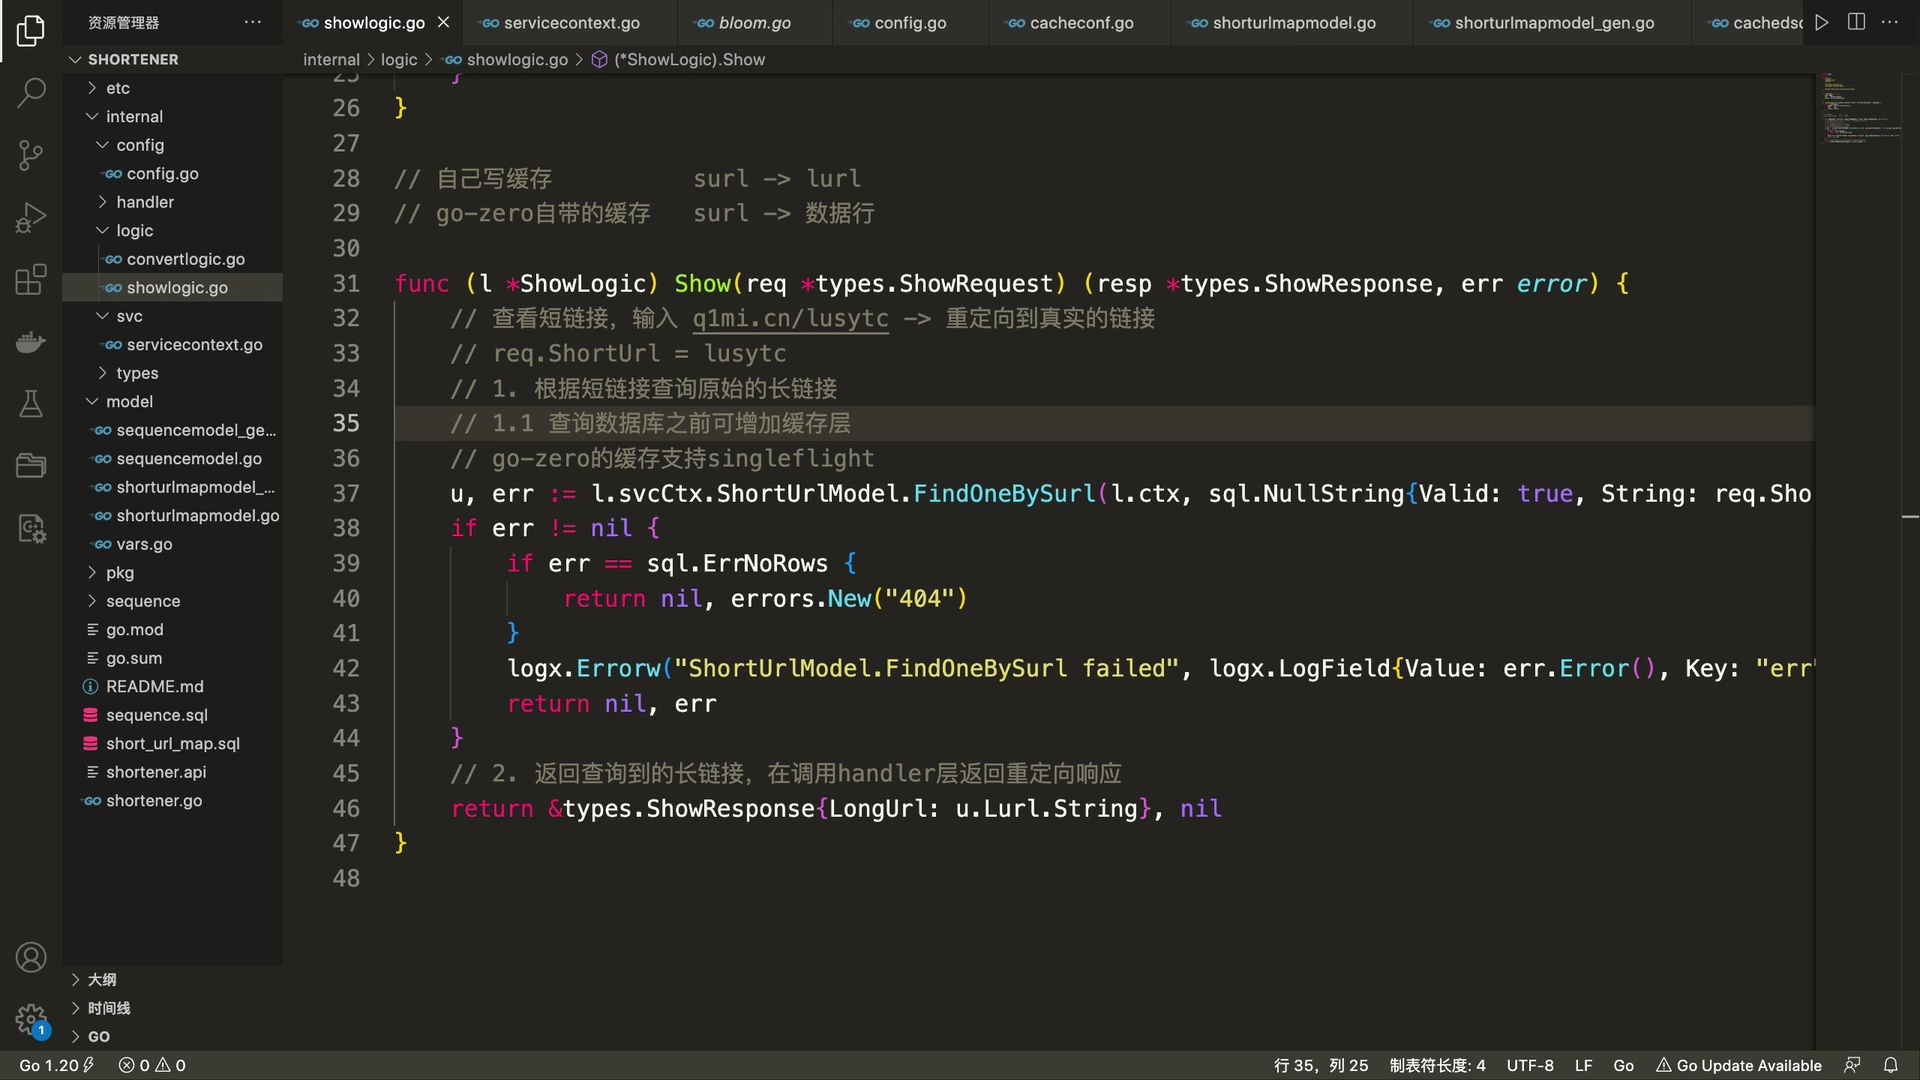Open the Extensions view
Screen dimensions: 1920x1080
coord(31,280)
